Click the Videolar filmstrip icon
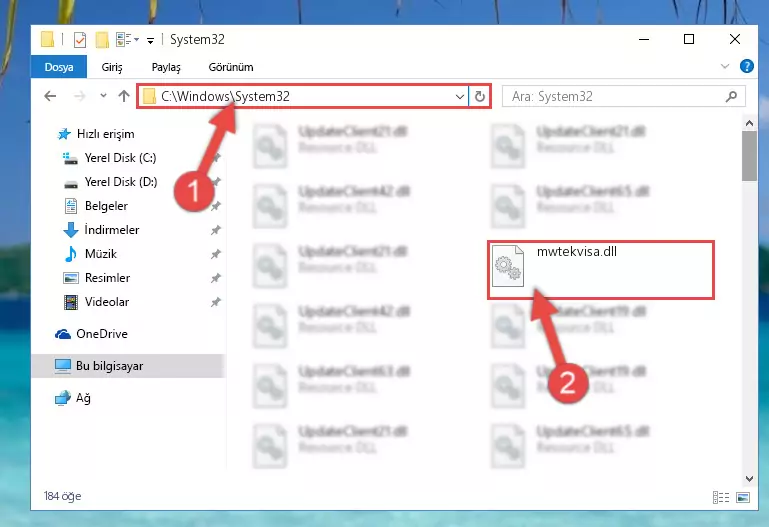Screen dimensions: 769x527 [x=71, y=302]
